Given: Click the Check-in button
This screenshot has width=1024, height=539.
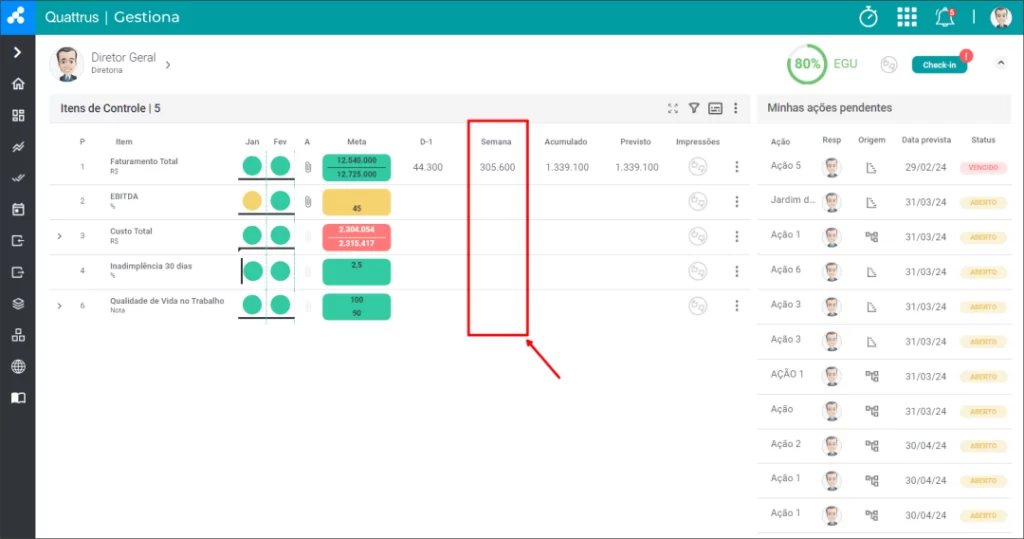Looking at the screenshot, I should (939, 65).
